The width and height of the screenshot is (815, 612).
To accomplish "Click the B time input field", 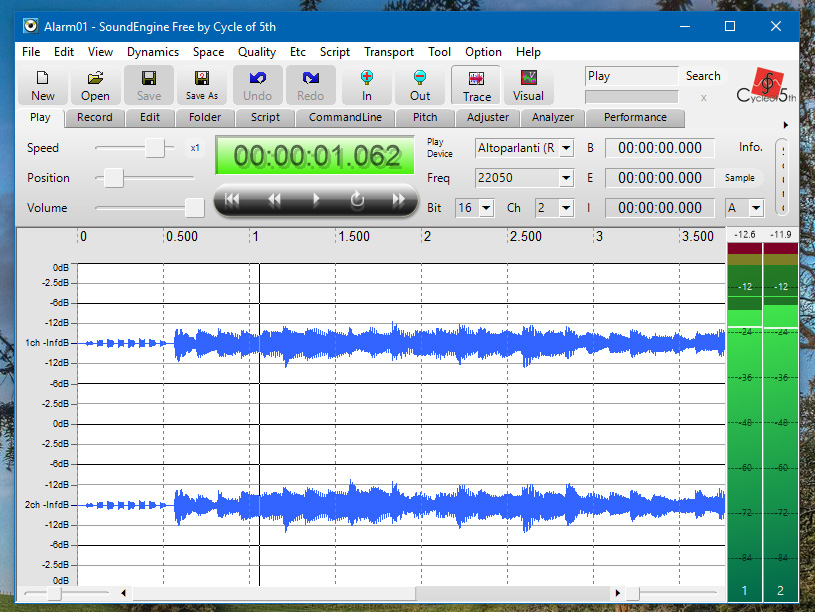I will tap(660, 148).
